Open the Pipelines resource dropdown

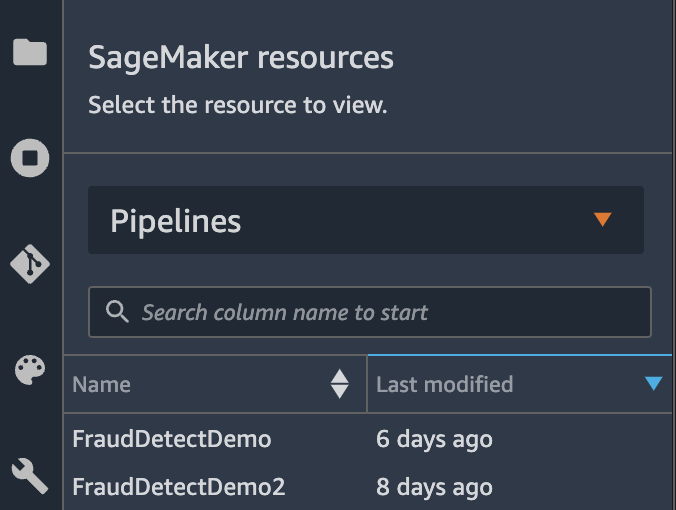pyautogui.click(x=366, y=220)
